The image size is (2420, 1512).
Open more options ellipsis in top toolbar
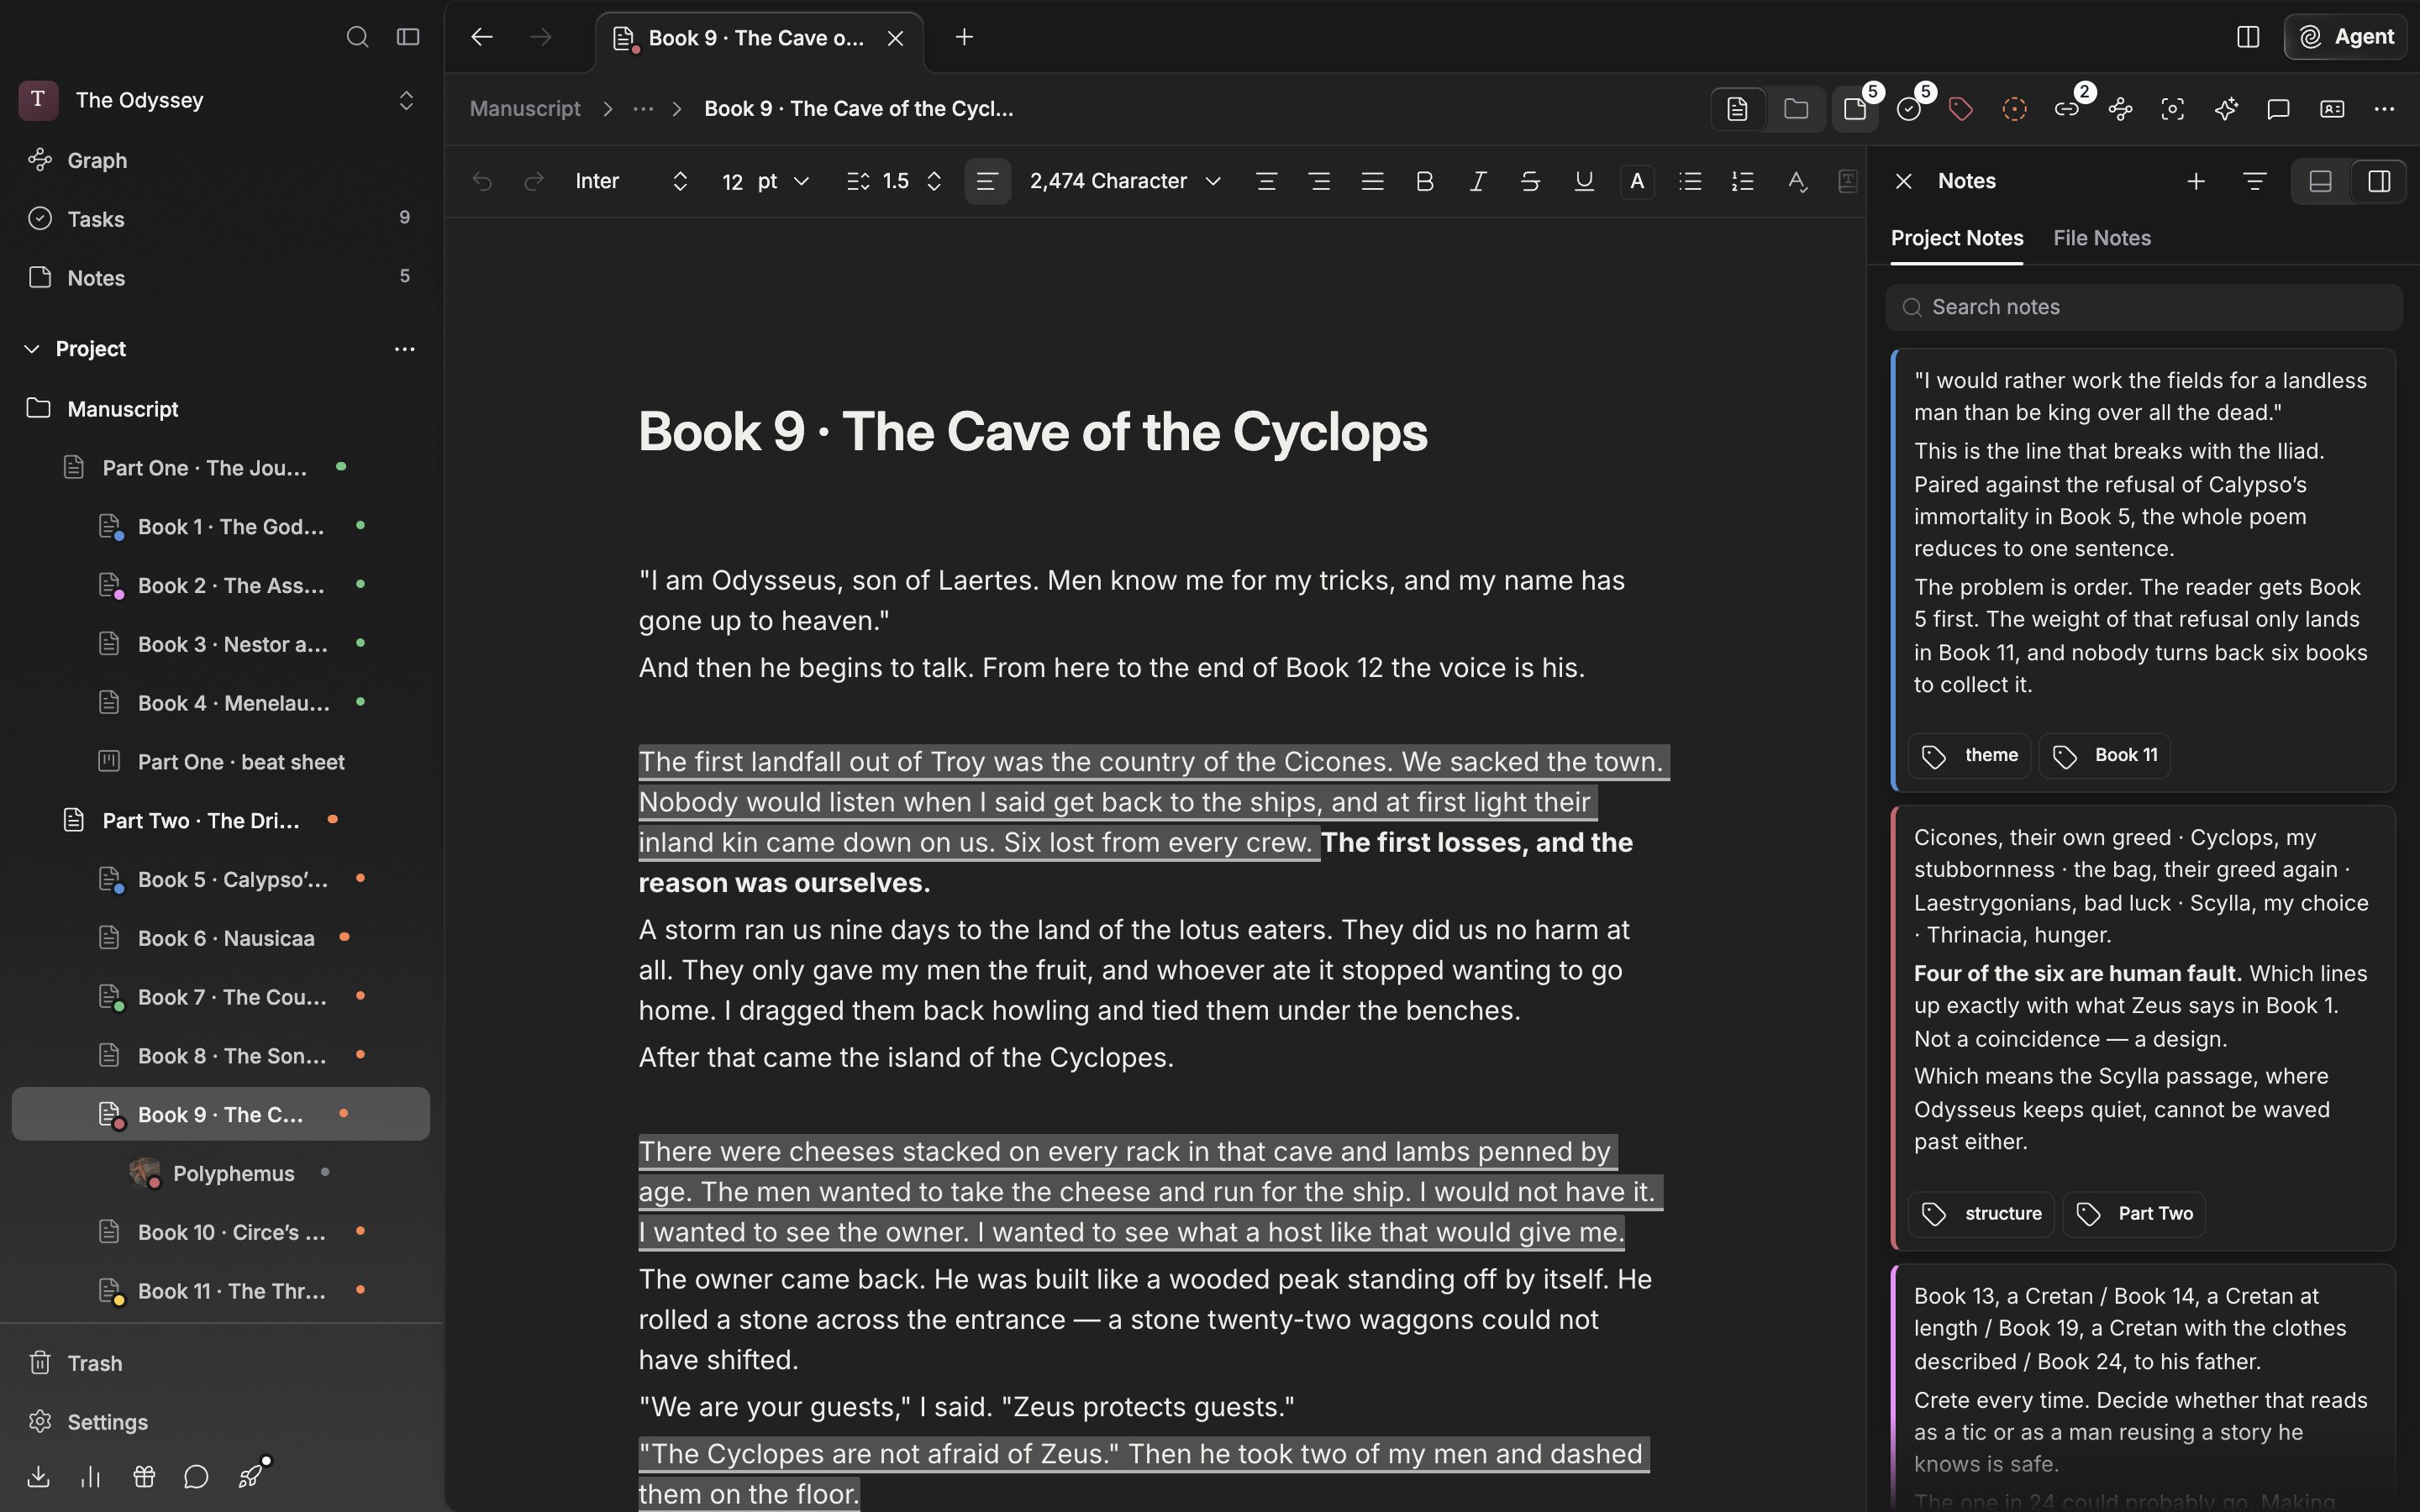pyautogui.click(x=2384, y=109)
